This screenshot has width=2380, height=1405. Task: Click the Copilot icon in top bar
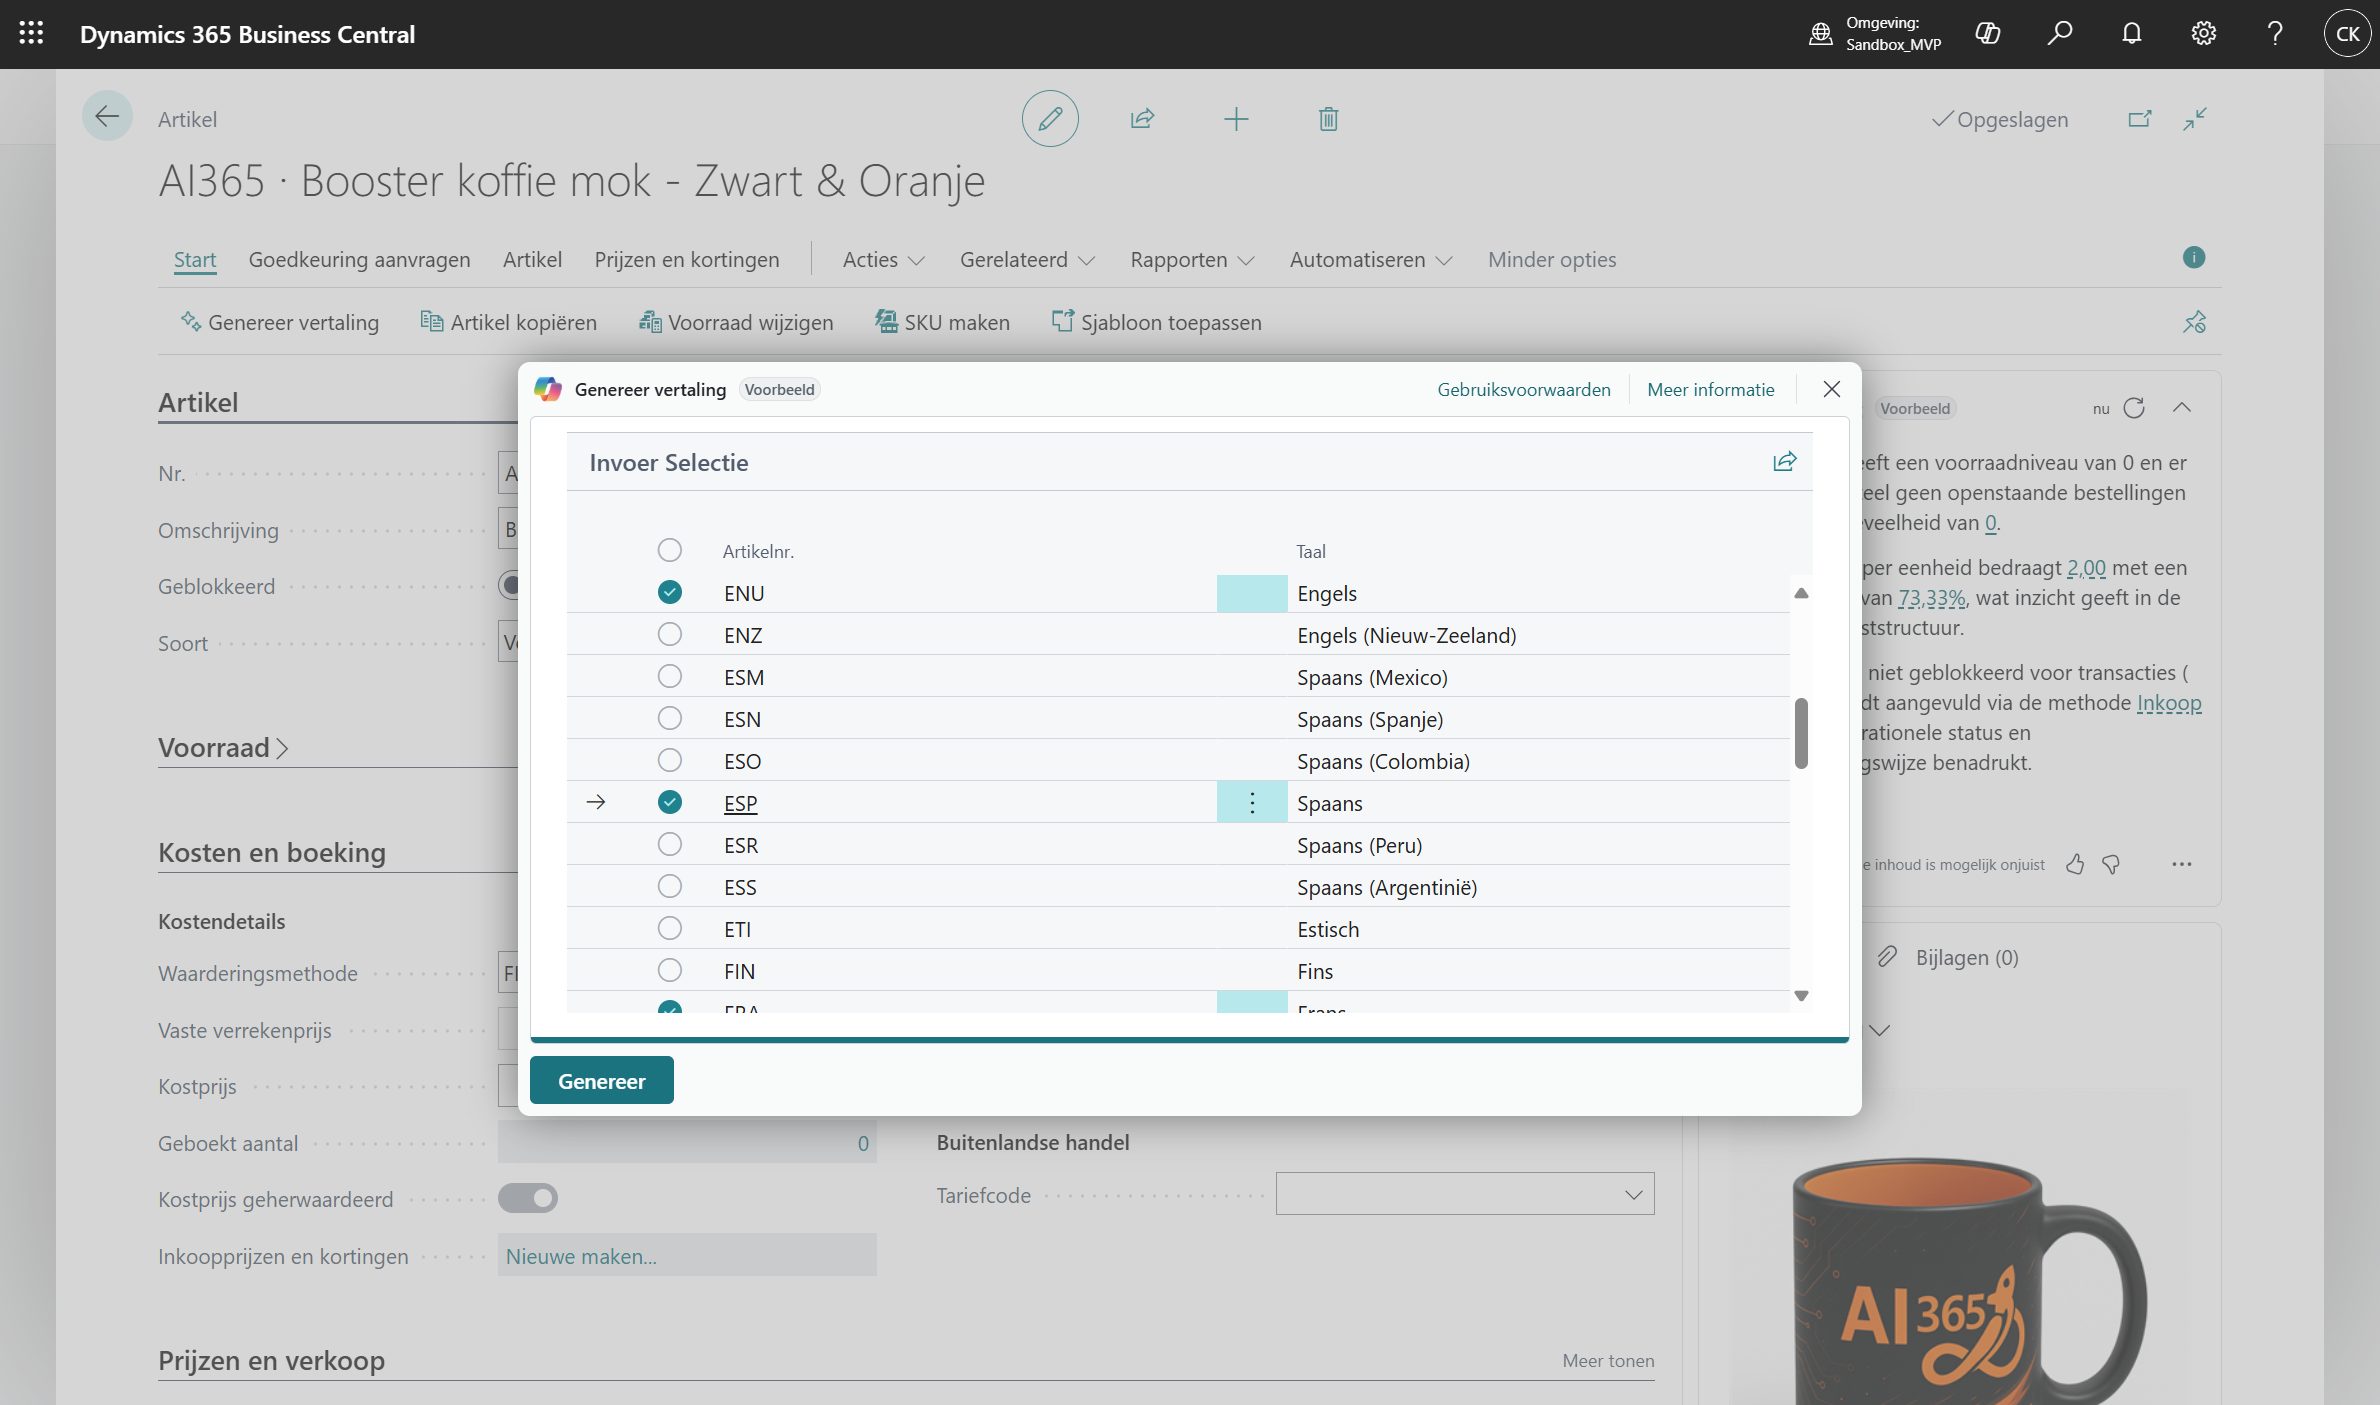point(1988,33)
